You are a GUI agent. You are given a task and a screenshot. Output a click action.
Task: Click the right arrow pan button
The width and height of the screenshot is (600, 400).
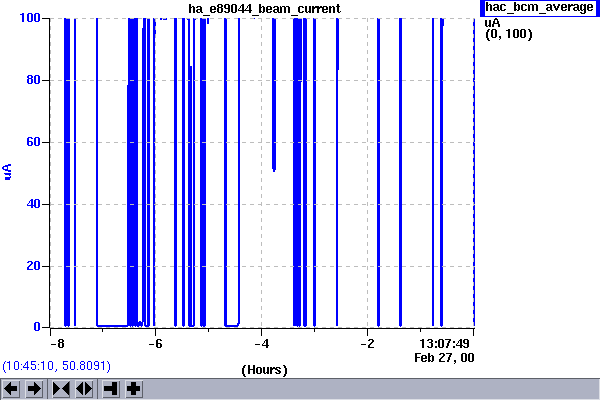pos(34,388)
